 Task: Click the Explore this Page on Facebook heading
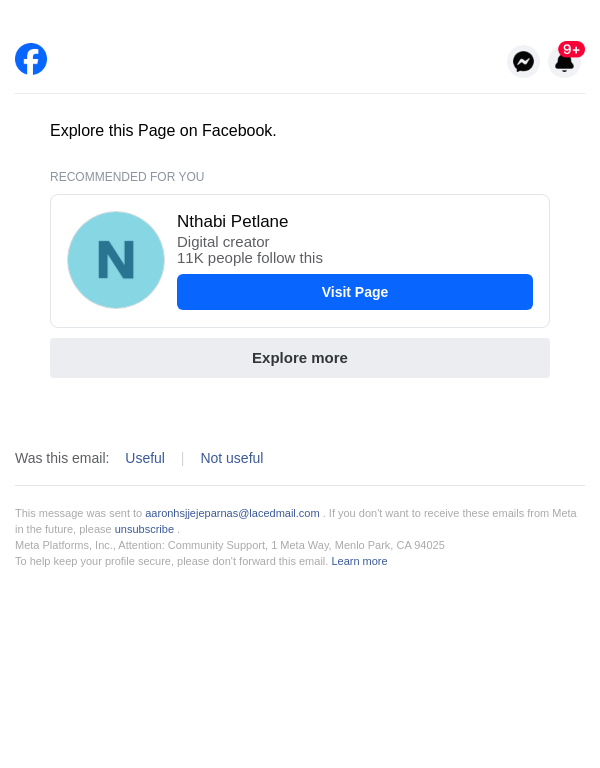click(x=163, y=131)
